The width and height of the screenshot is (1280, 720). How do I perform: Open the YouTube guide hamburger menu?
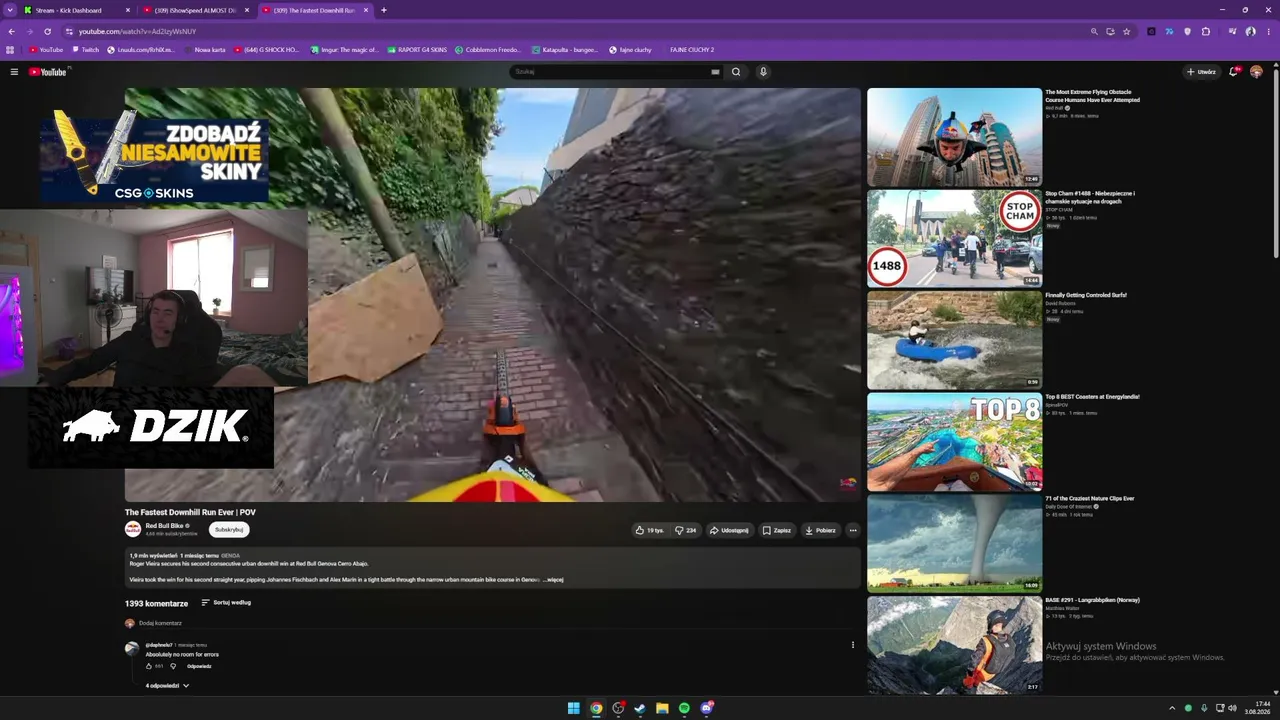14,72
